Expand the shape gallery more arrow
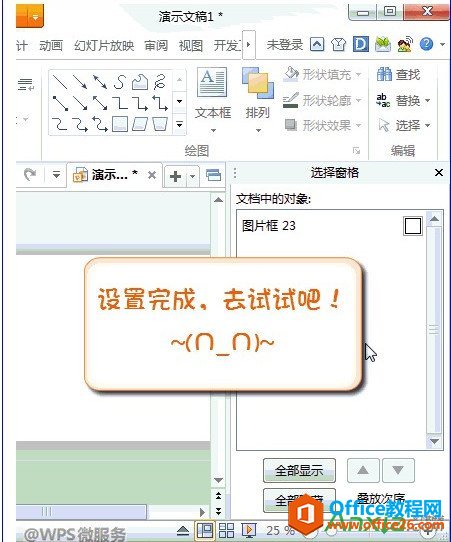Viewport: 451px width, 542px height. pos(179,124)
